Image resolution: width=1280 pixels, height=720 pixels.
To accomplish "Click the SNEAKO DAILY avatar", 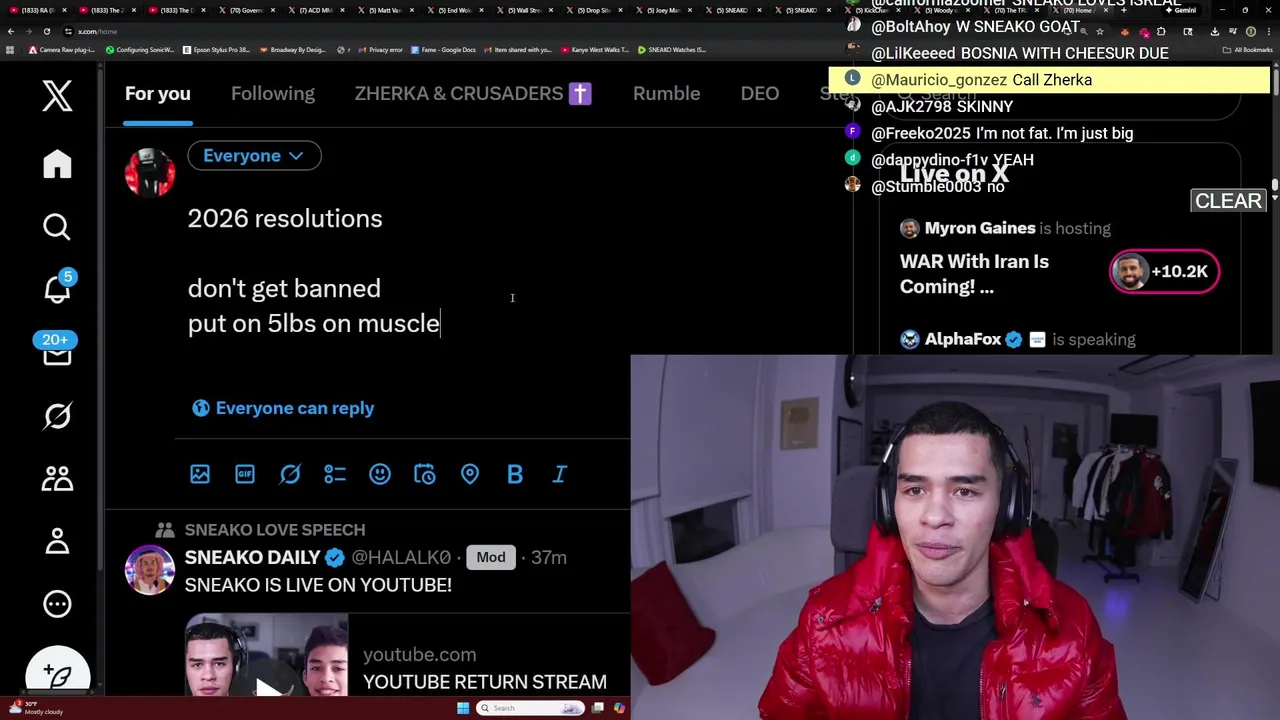I will click(150, 570).
